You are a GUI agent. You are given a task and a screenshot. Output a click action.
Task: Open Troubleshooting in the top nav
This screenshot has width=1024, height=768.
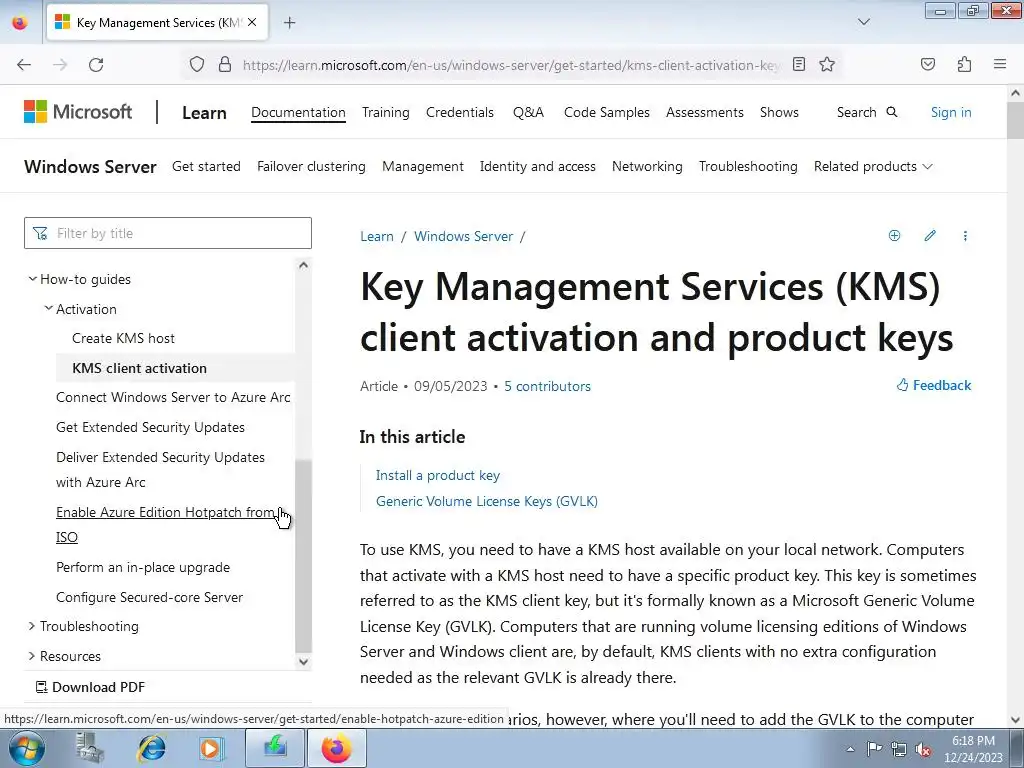pos(748,167)
